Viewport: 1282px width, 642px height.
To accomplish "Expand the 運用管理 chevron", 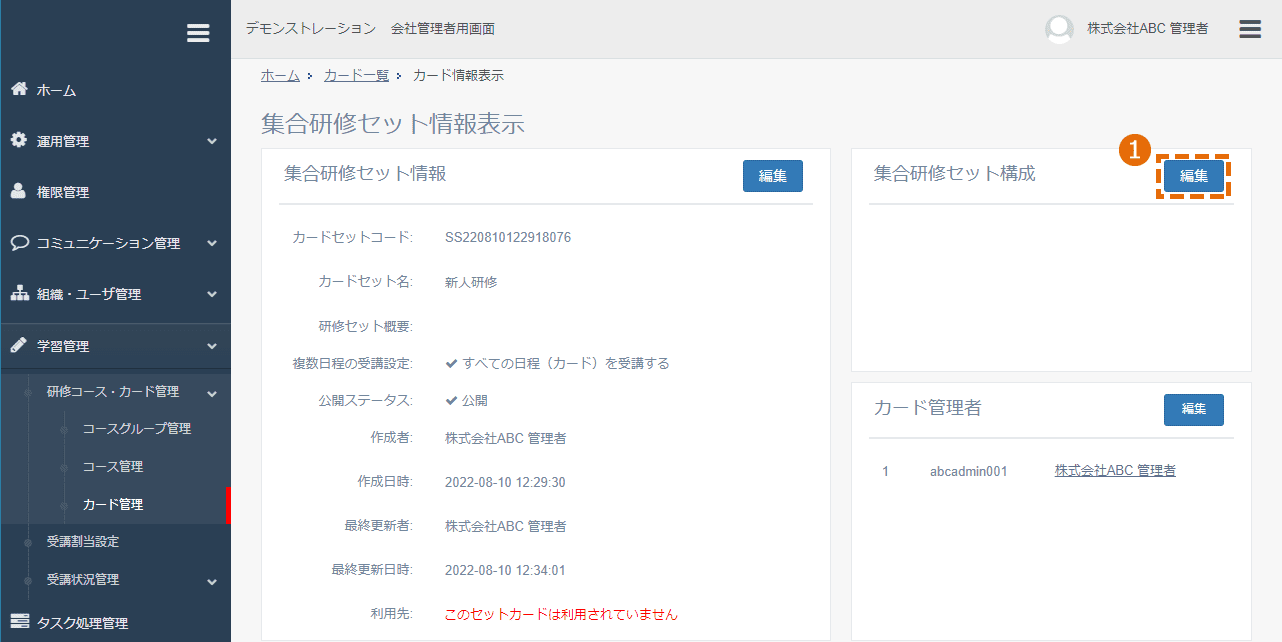I will (x=212, y=142).
